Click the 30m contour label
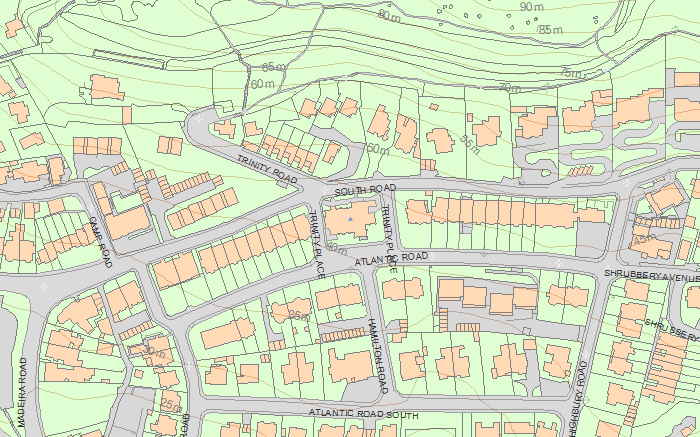This screenshot has height=437, width=700. [154, 351]
